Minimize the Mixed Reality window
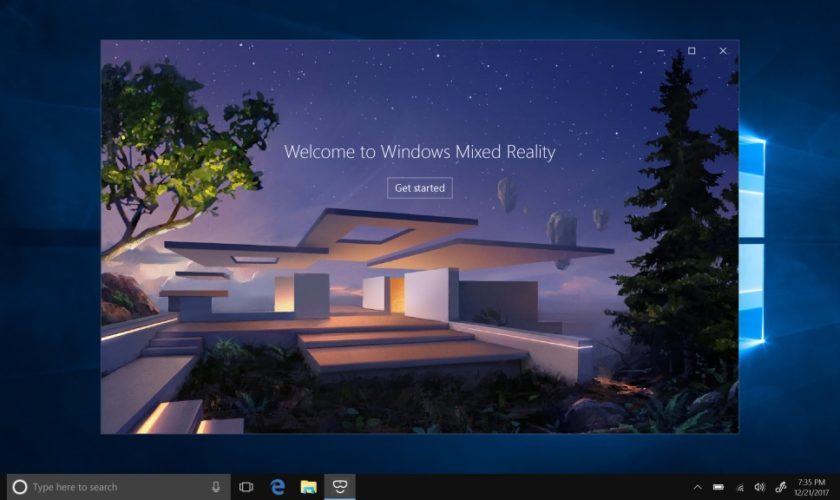Screen dimensions: 840x500 [x=661, y=51]
